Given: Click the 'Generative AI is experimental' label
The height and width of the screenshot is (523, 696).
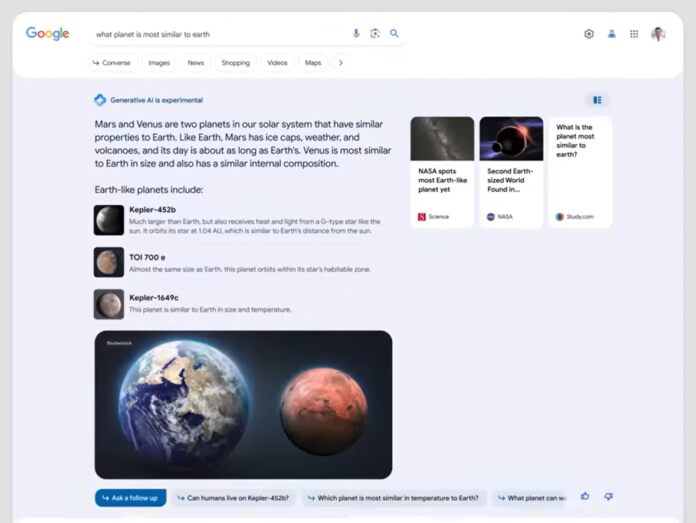Looking at the screenshot, I should 156,100.
